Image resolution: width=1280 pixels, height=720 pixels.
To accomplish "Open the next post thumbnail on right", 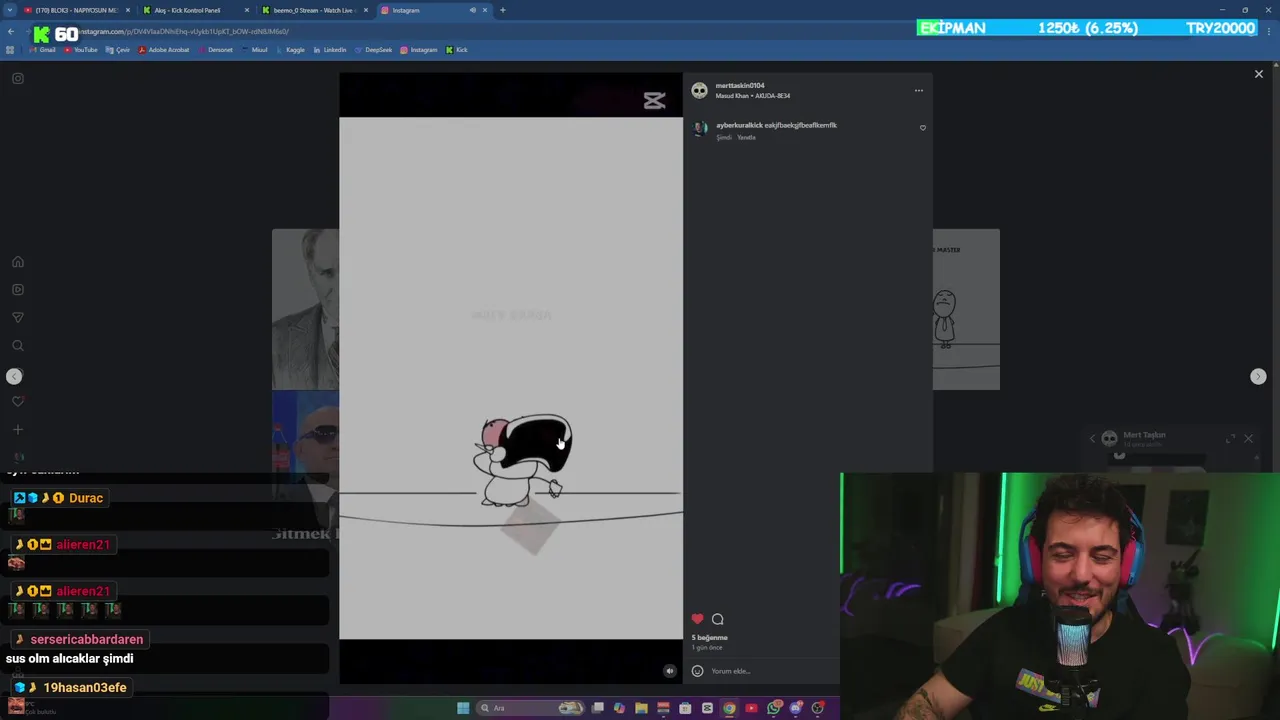I will pyautogui.click(x=966, y=309).
